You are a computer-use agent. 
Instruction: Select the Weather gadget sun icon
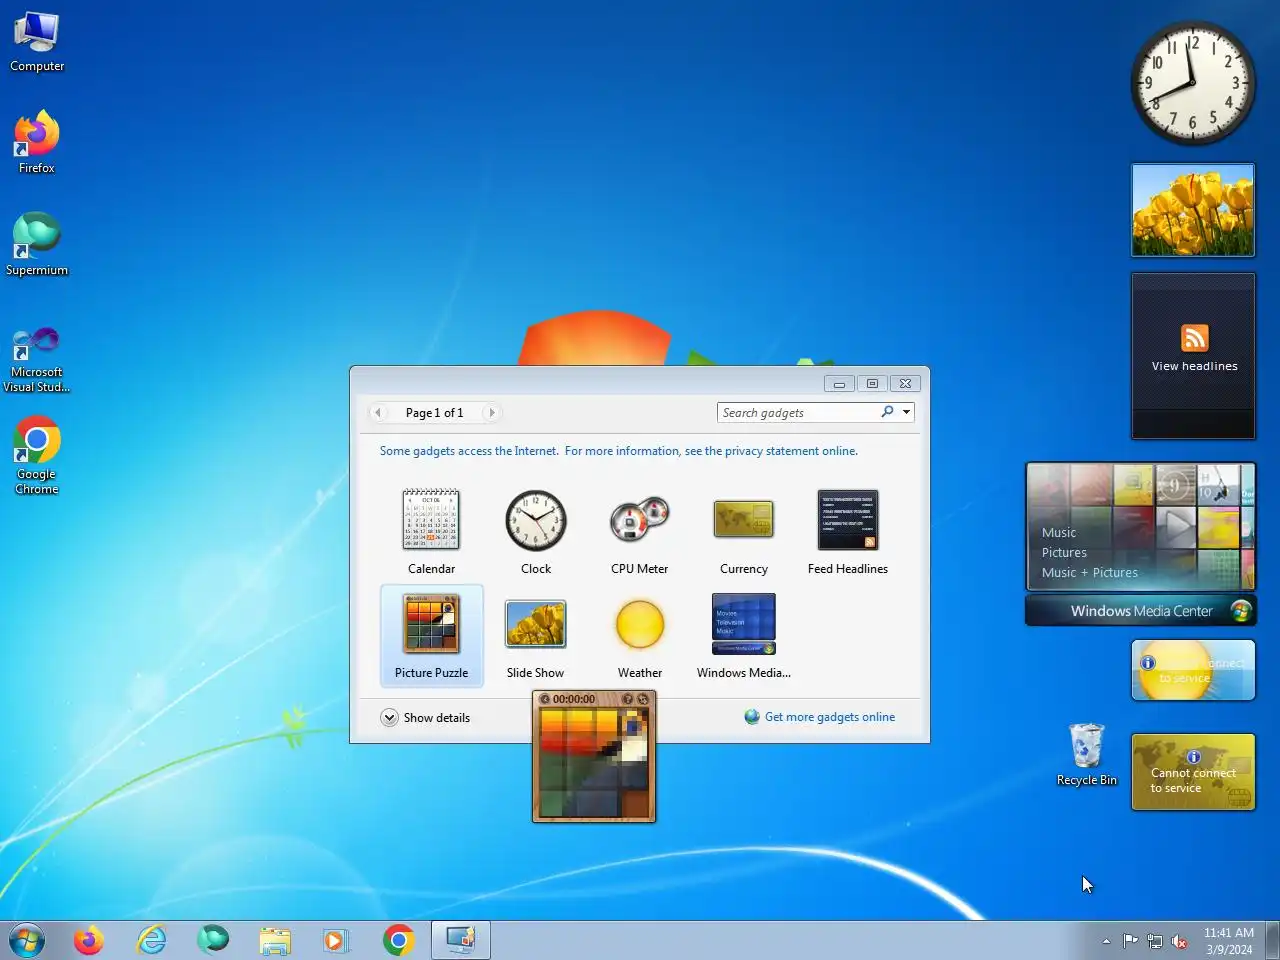[640, 625]
